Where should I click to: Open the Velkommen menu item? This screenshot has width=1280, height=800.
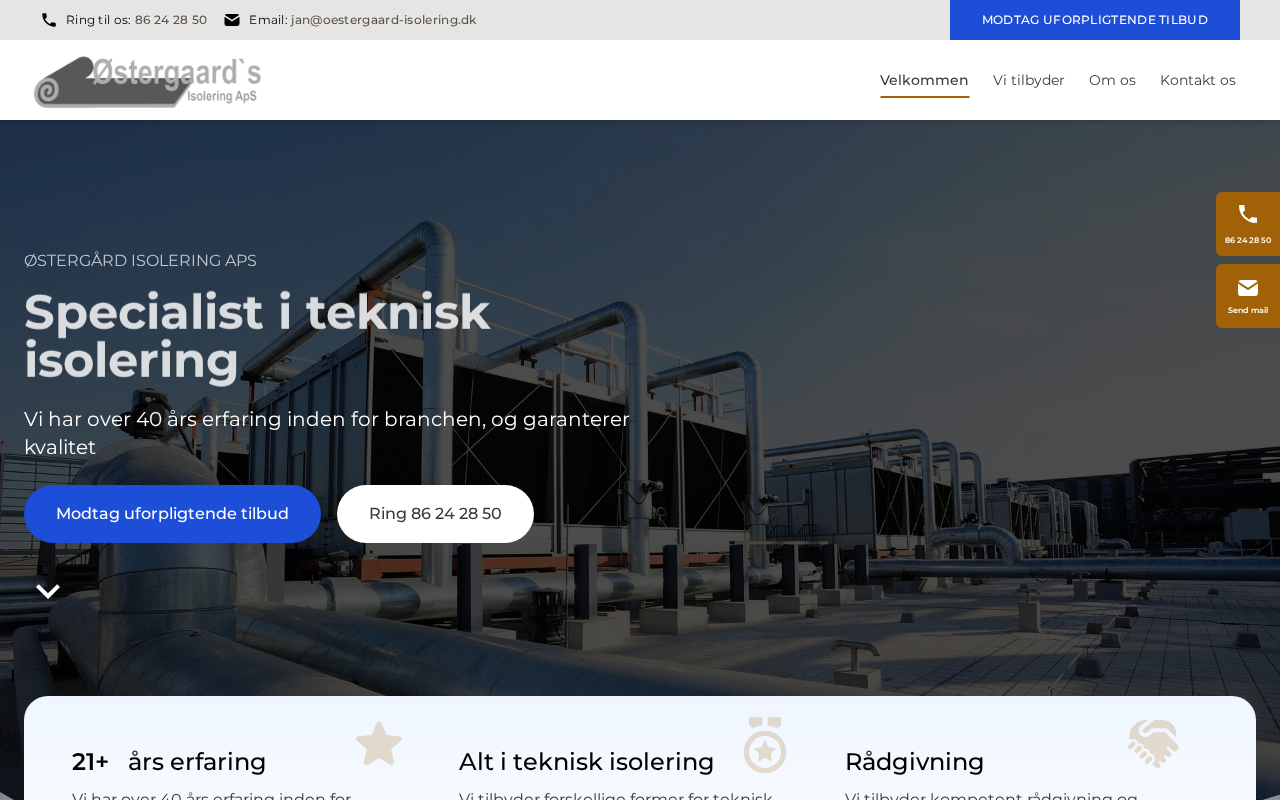924,80
